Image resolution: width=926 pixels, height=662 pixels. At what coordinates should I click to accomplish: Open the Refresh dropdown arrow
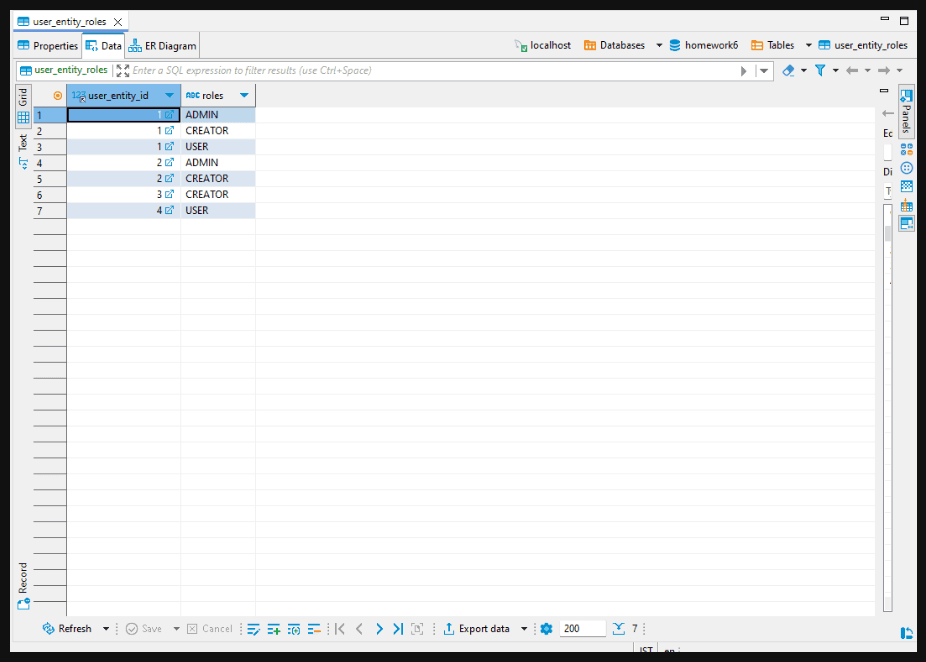click(x=106, y=629)
